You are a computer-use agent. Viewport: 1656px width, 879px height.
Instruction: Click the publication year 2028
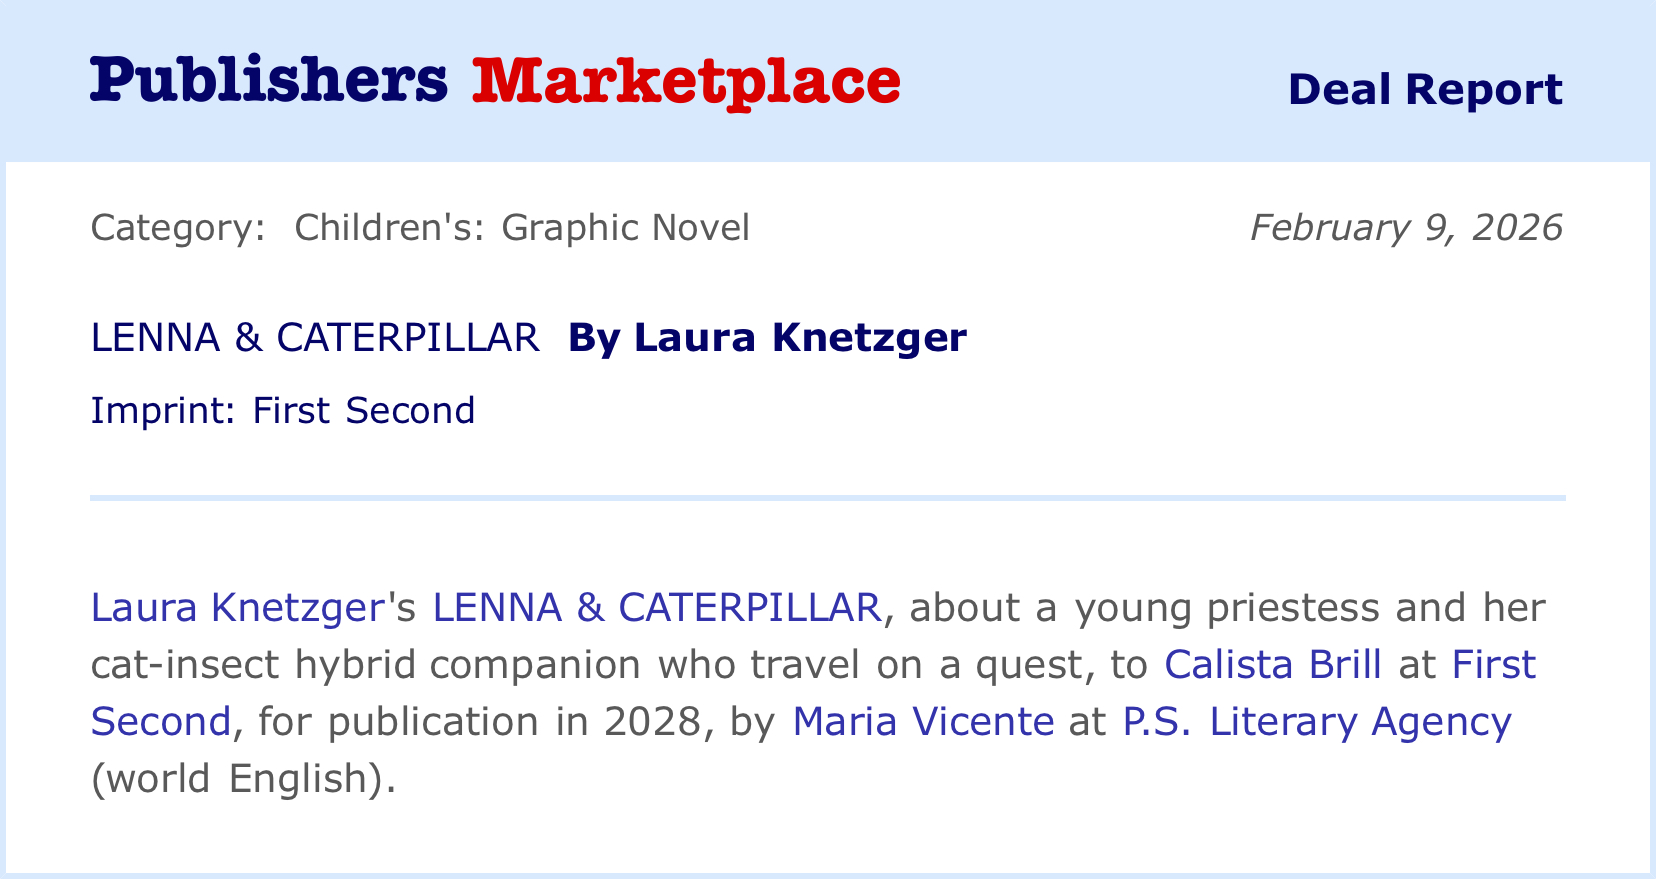(x=653, y=722)
